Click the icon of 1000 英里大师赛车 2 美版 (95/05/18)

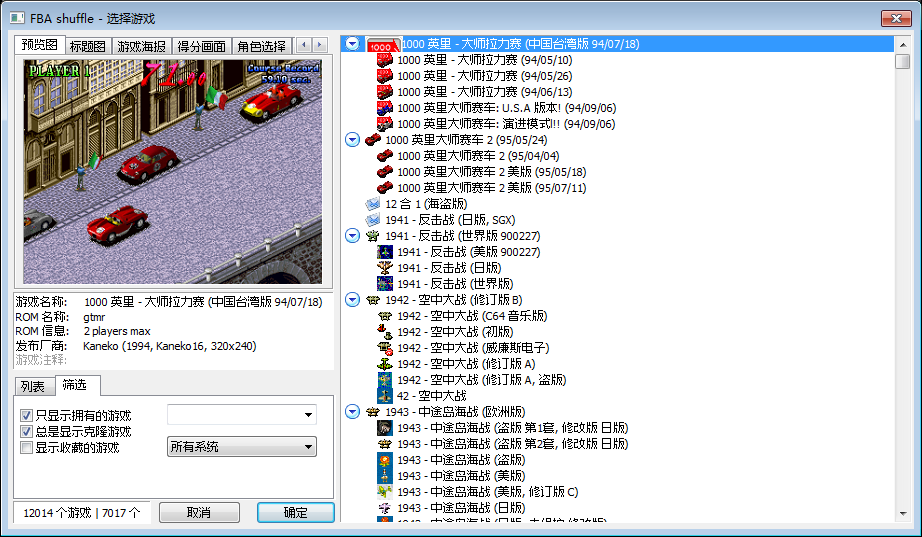385,172
